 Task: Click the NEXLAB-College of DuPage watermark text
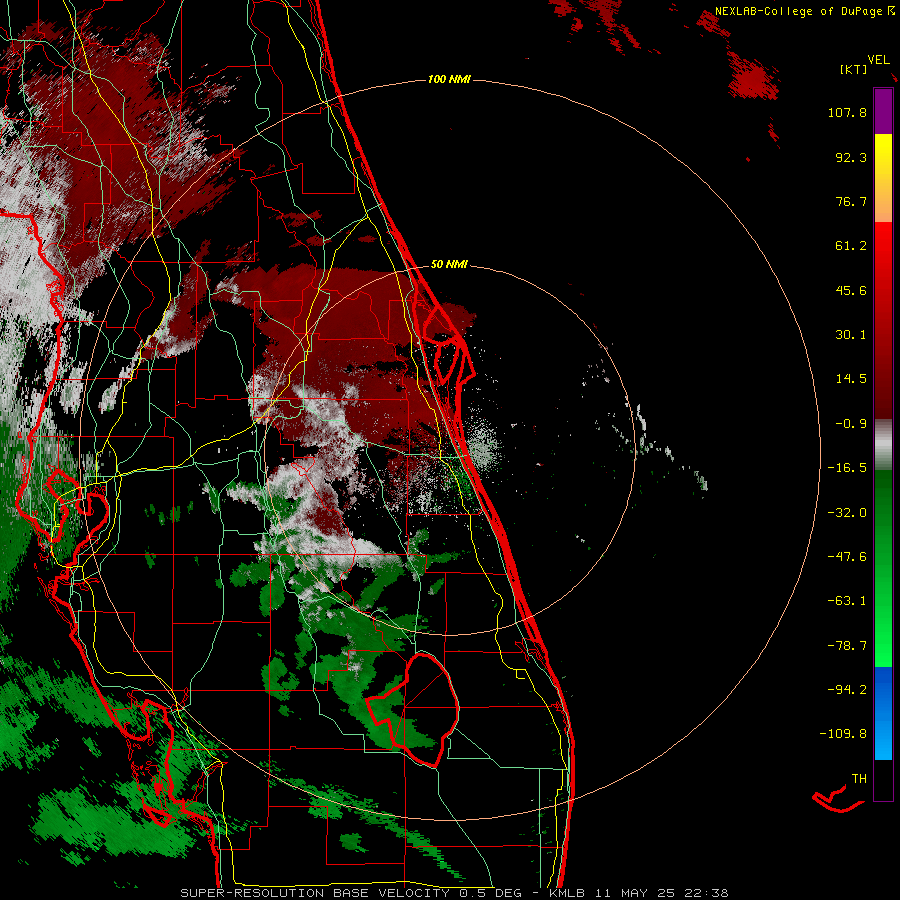(x=805, y=11)
